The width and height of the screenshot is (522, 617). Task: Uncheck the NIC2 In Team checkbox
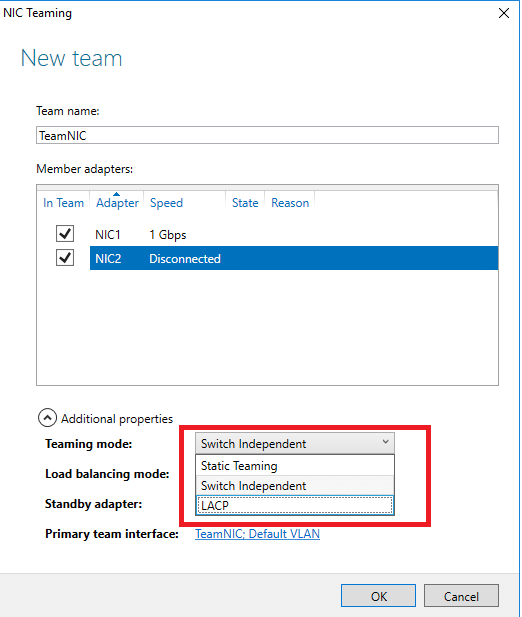tap(65, 258)
